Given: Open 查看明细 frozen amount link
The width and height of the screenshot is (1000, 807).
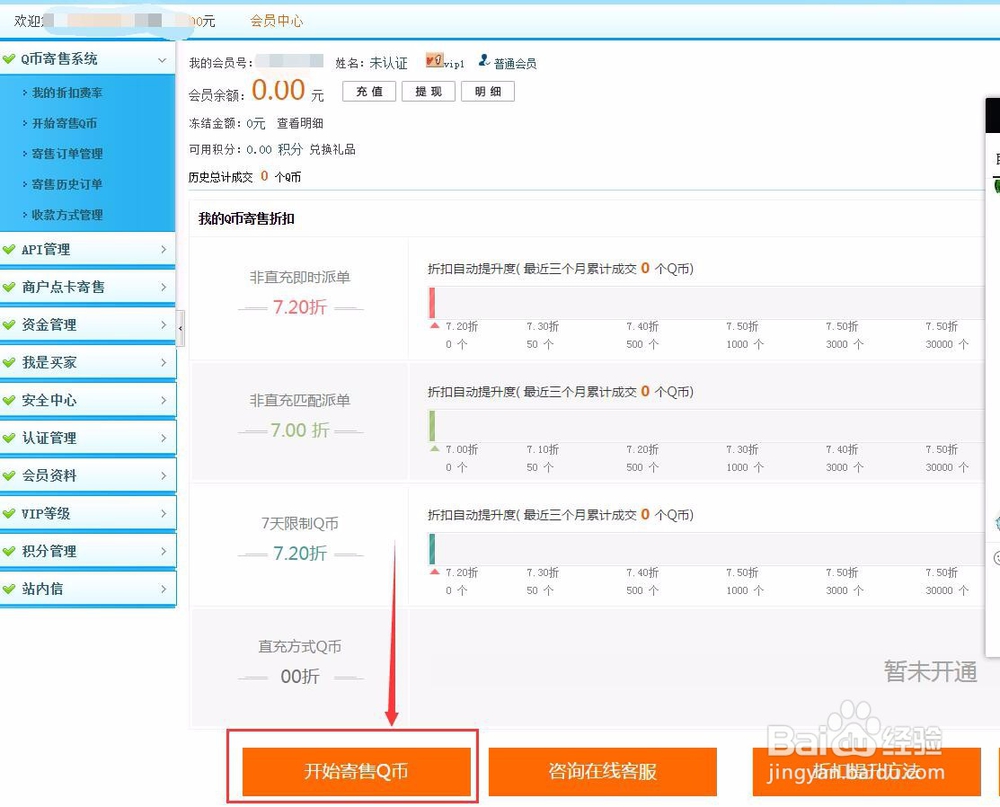Looking at the screenshot, I should tap(300, 124).
